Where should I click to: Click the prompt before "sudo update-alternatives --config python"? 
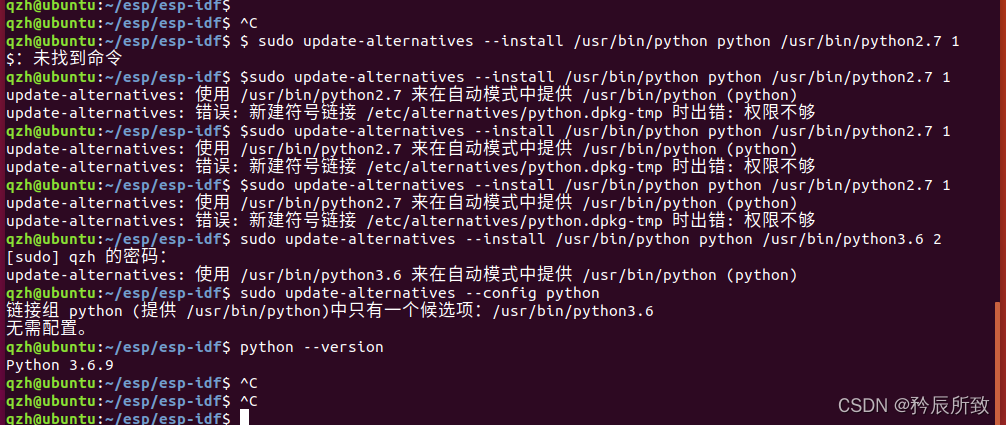point(118,292)
